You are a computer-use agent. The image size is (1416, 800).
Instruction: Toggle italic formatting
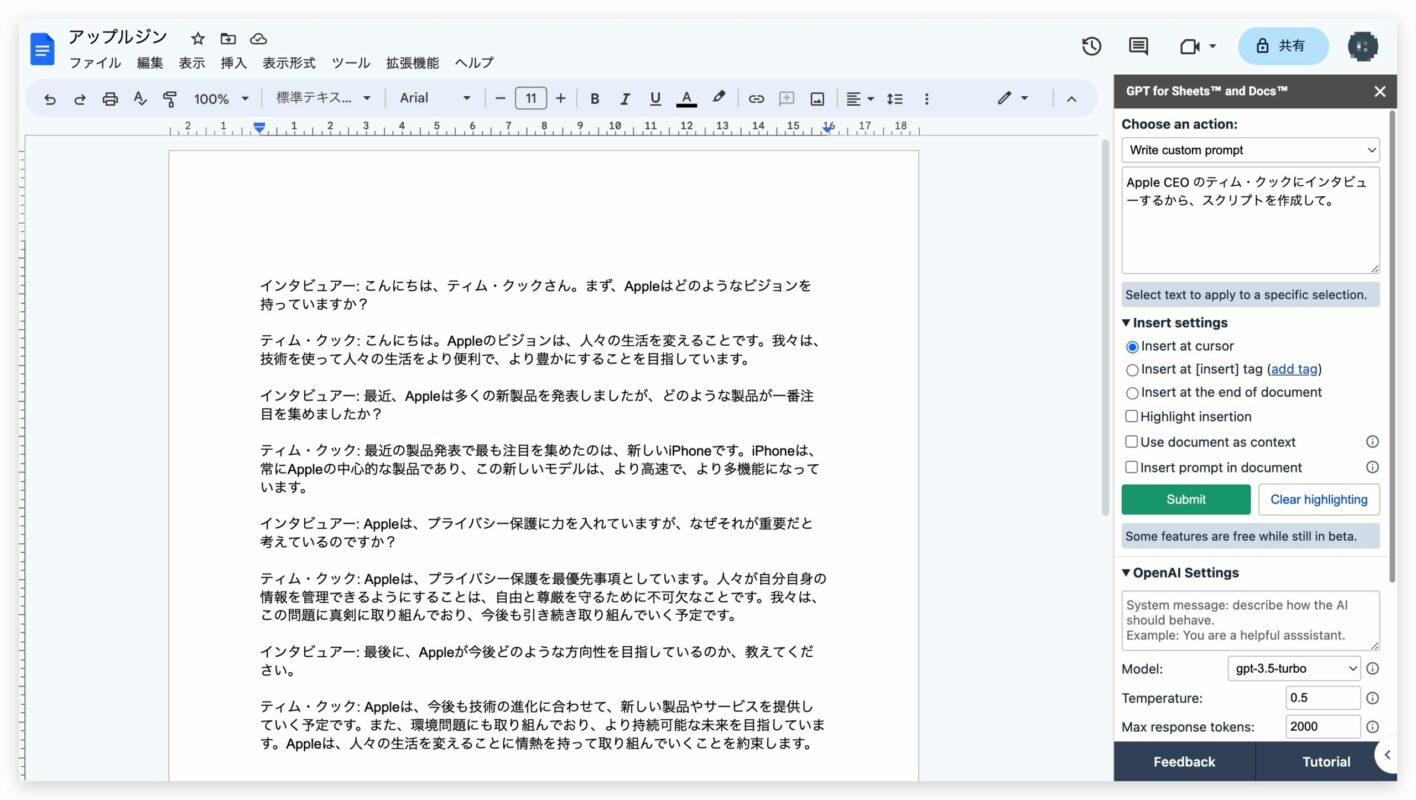click(625, 99)
